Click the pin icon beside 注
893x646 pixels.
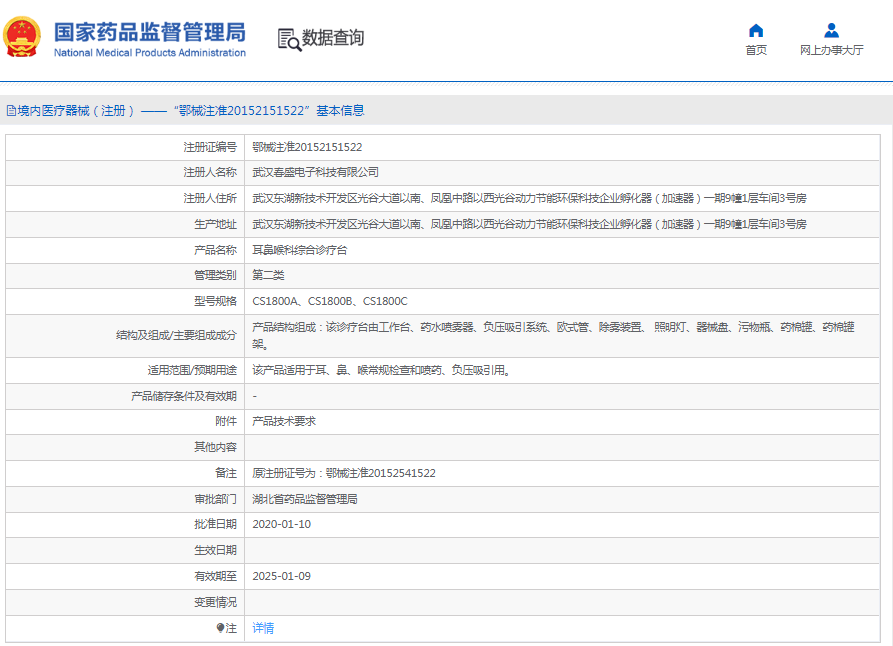[220, 628]
